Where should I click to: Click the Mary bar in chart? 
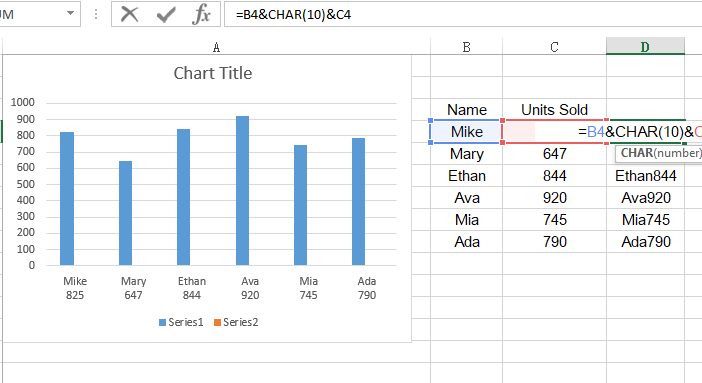point(125,213)
